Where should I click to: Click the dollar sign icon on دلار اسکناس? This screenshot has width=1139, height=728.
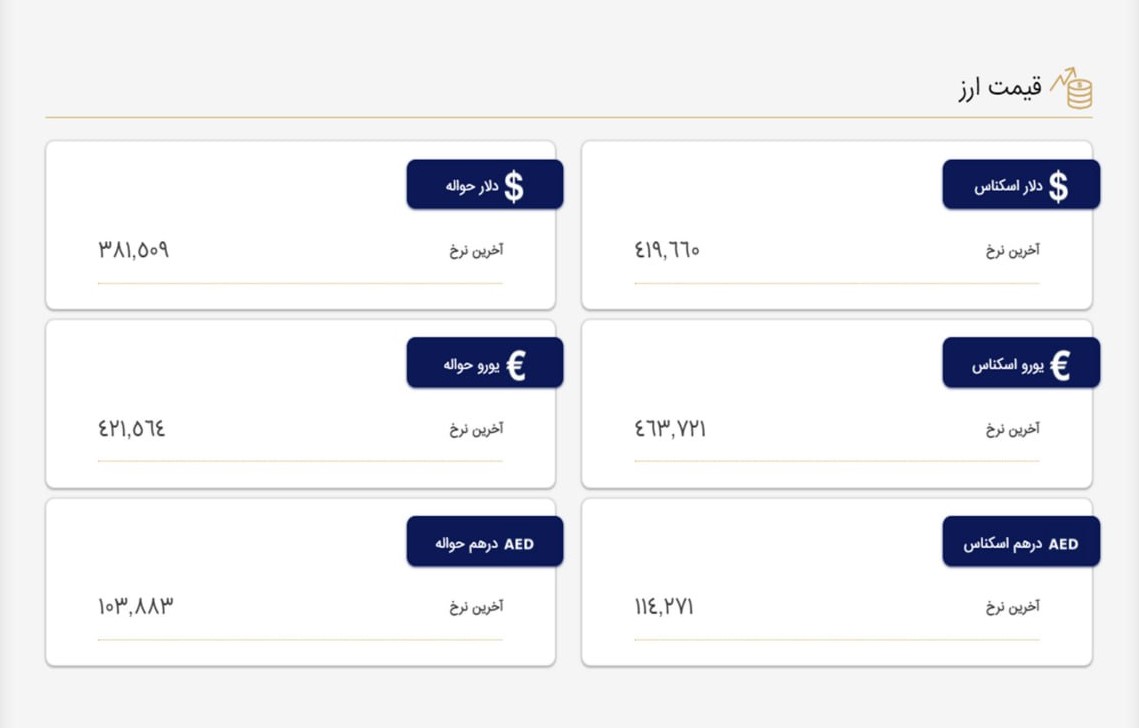(x=1058, y=186)
